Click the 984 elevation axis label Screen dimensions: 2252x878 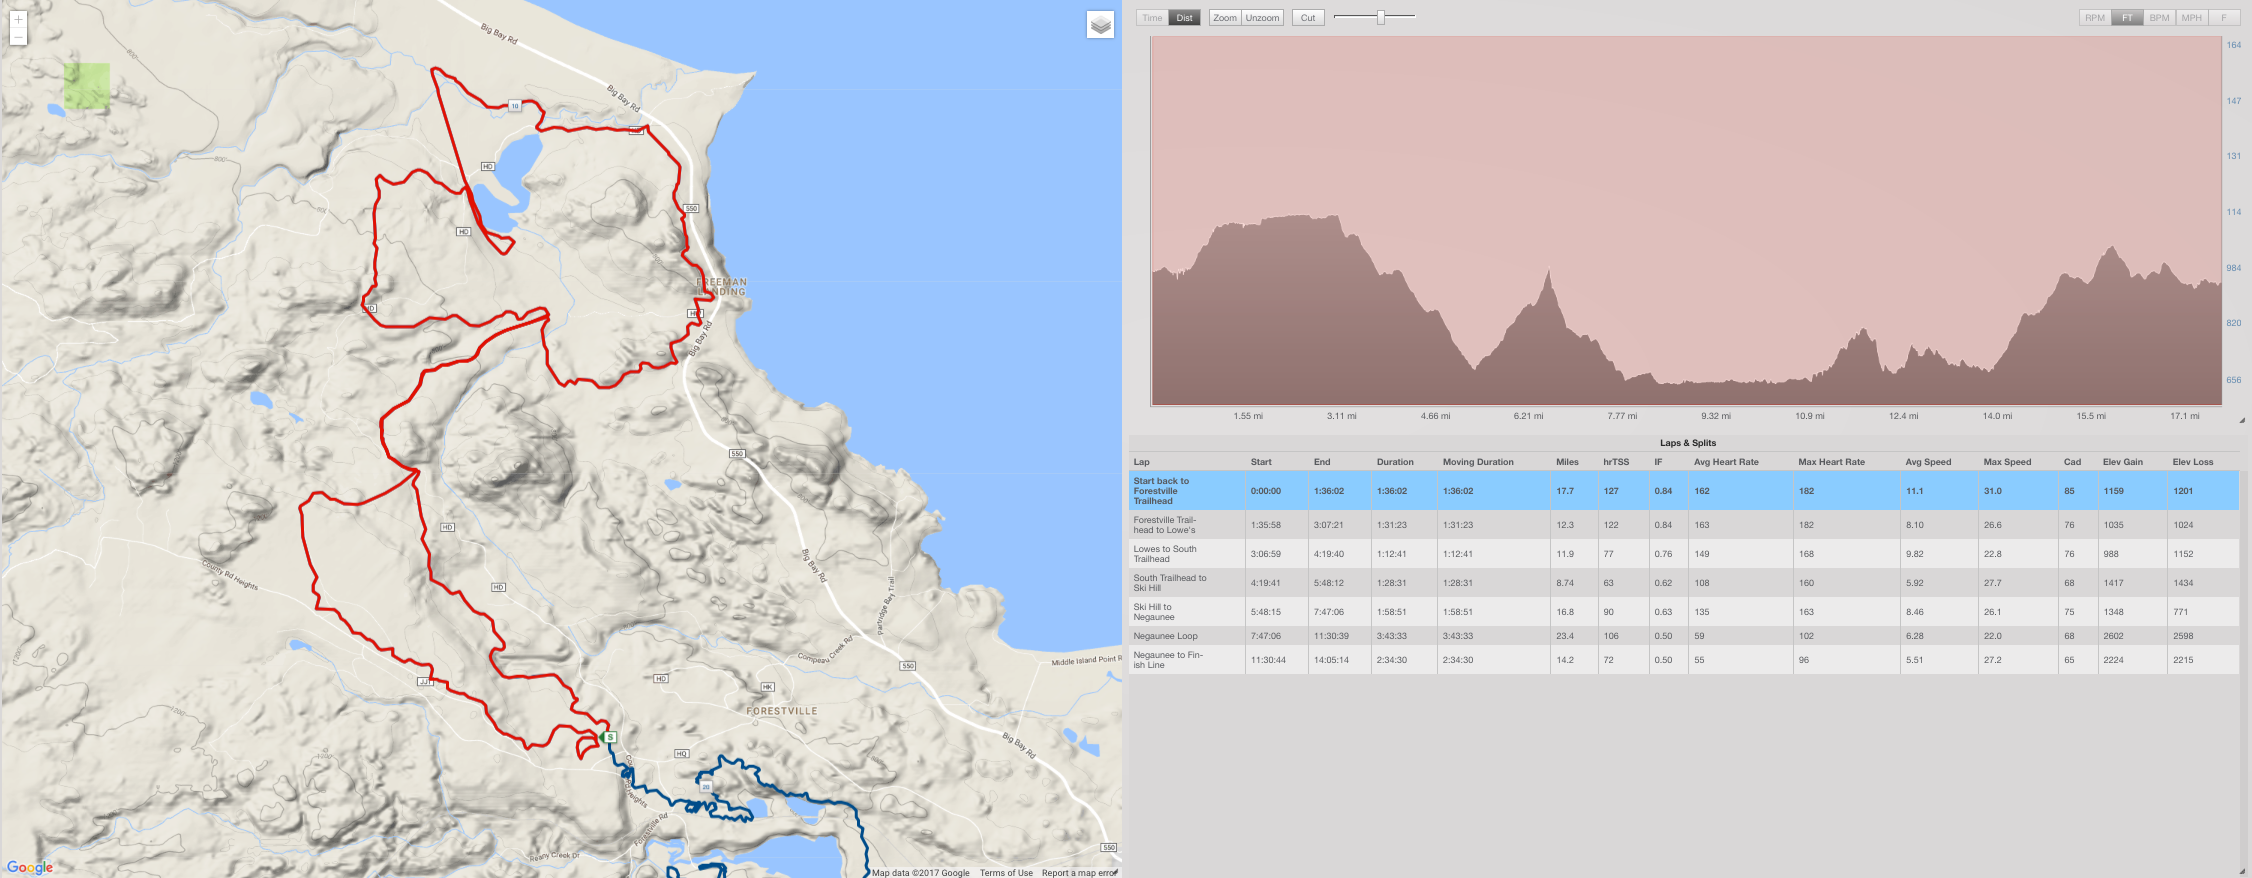pyautogui.click(x=2234, y=268)
